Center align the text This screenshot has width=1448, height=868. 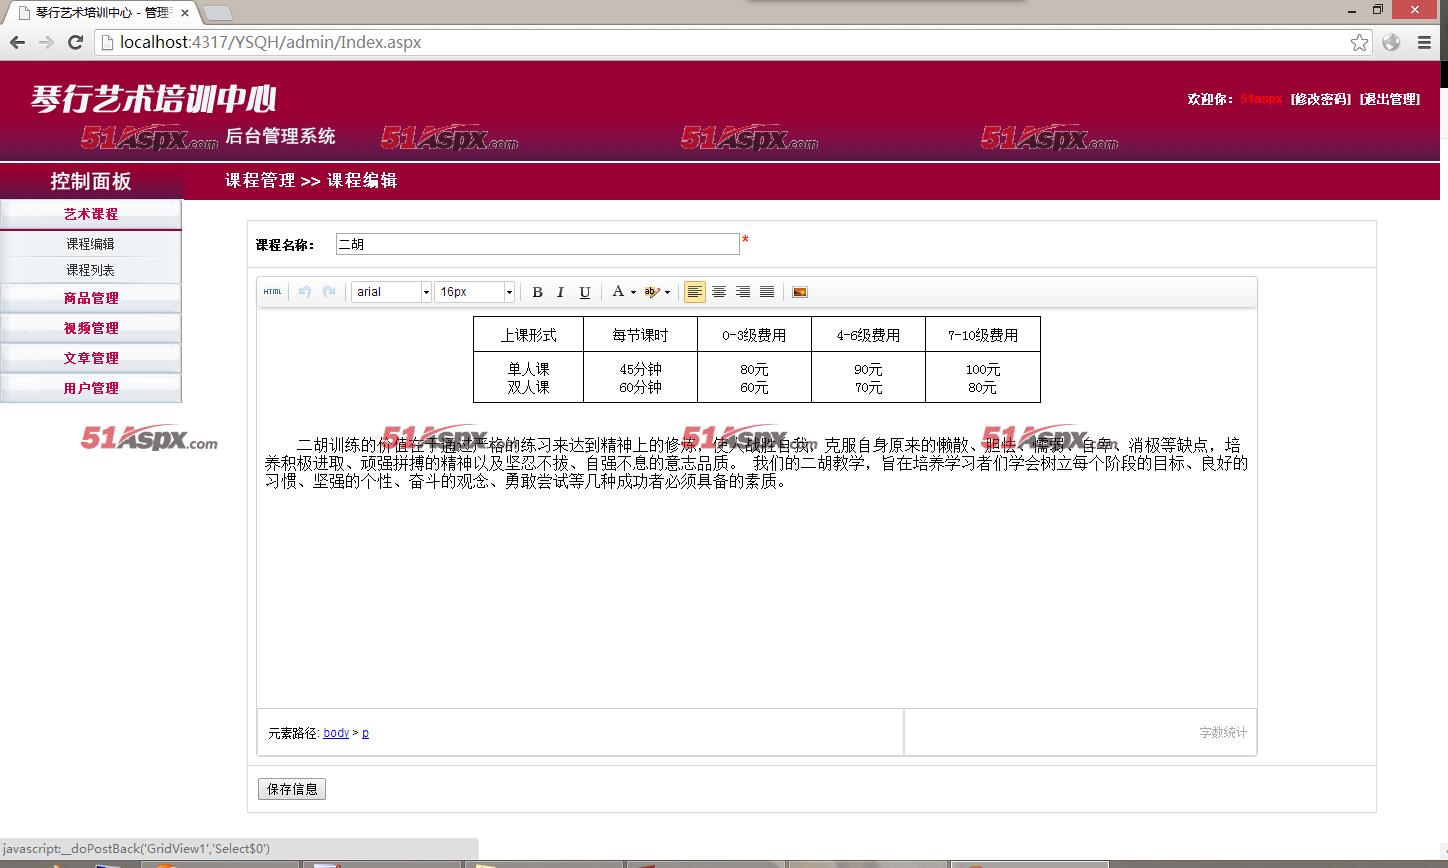pos(719,292)
